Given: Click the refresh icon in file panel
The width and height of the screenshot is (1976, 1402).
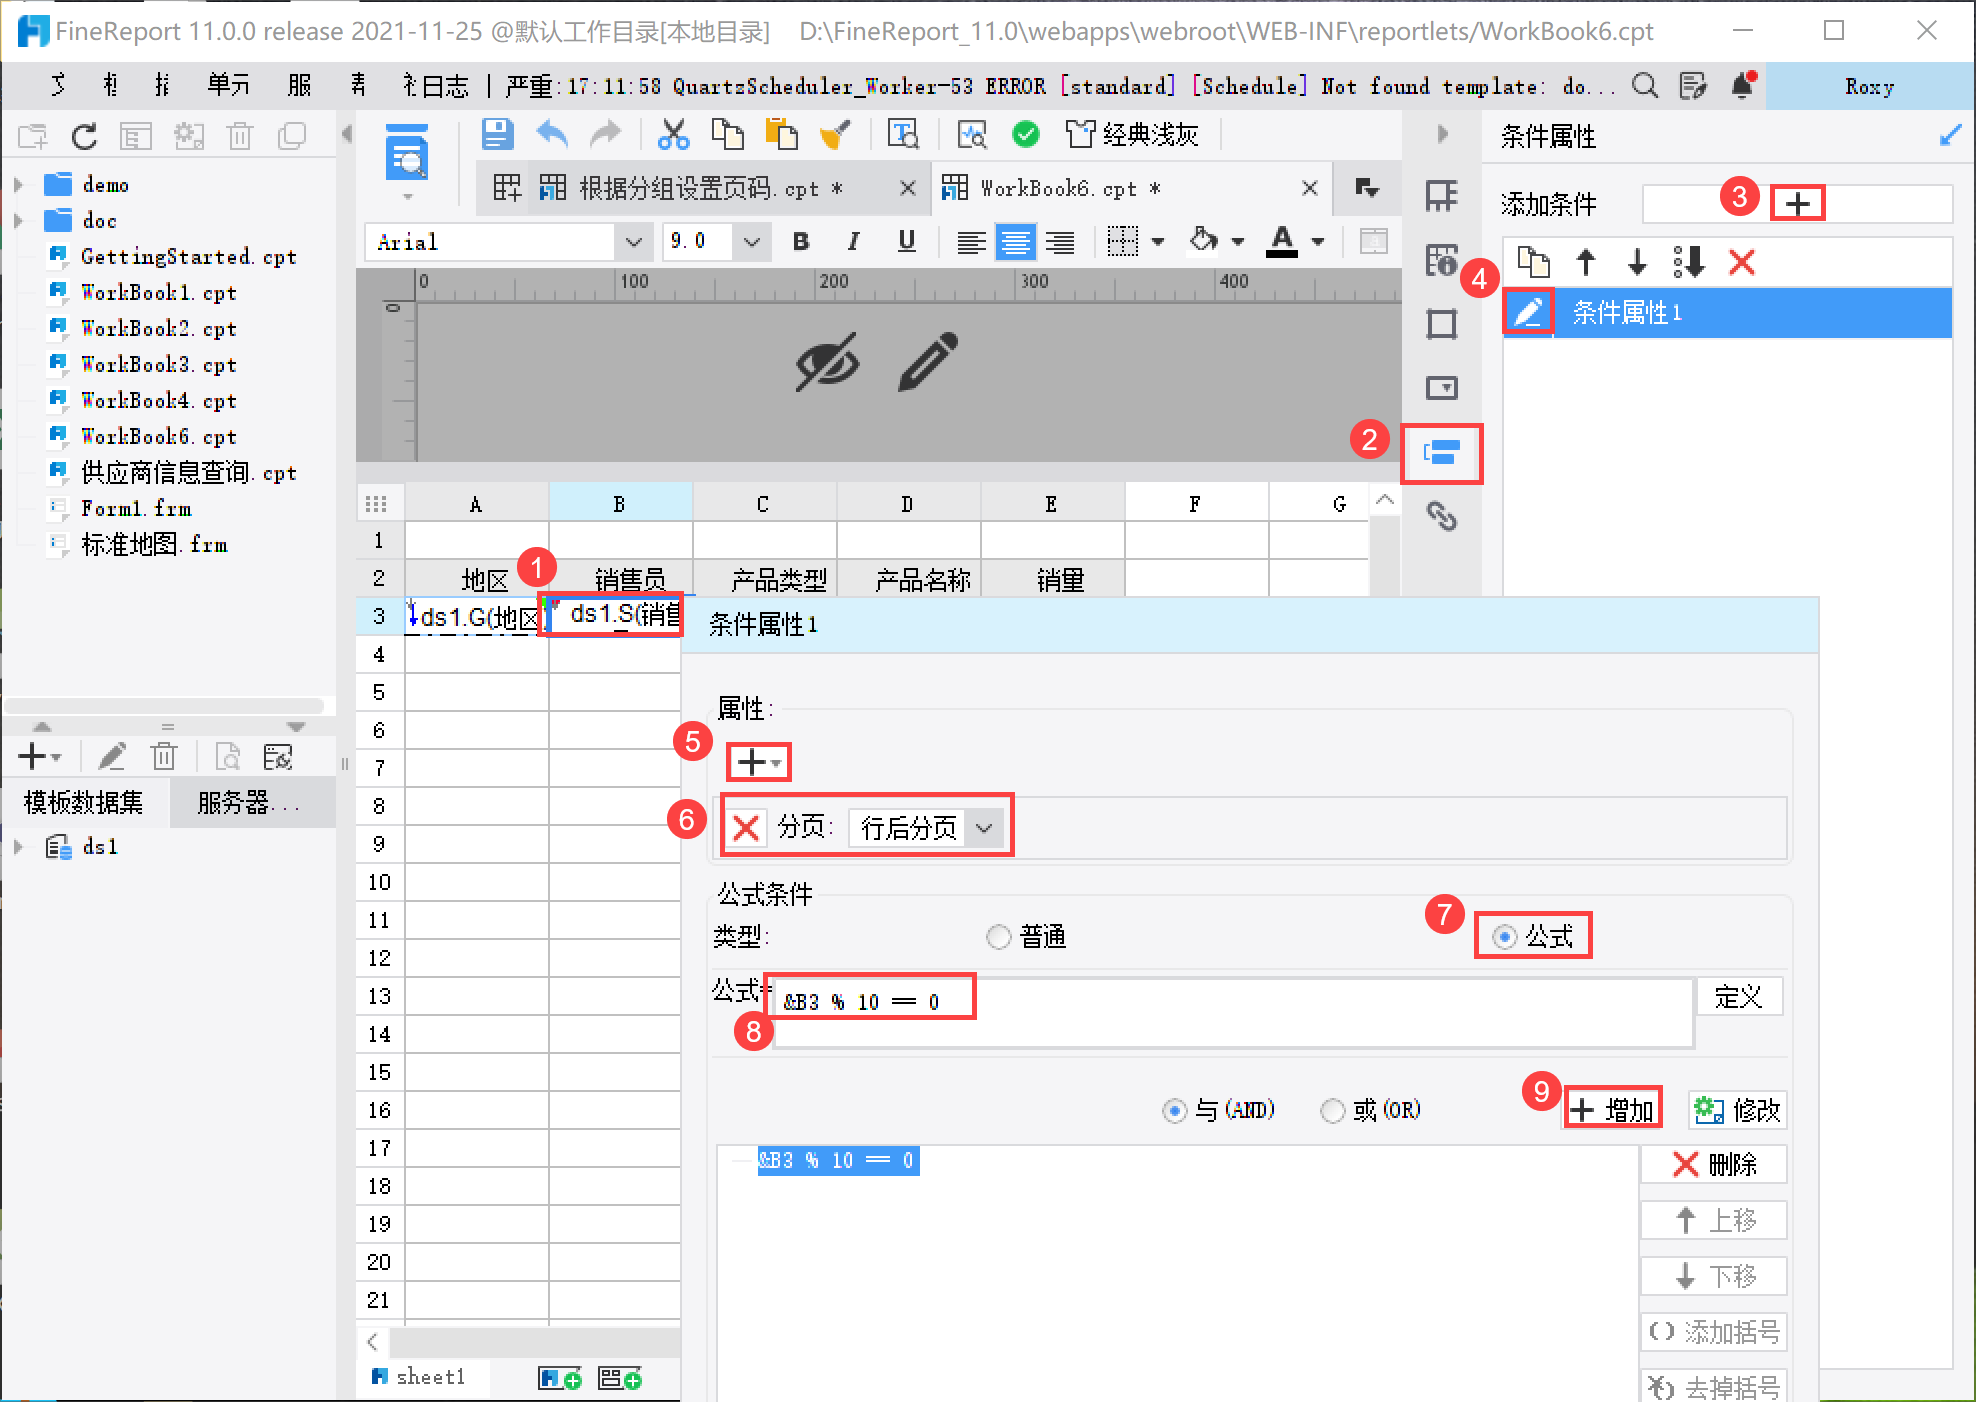Looking at the screenshot, I should pos(84,136).
